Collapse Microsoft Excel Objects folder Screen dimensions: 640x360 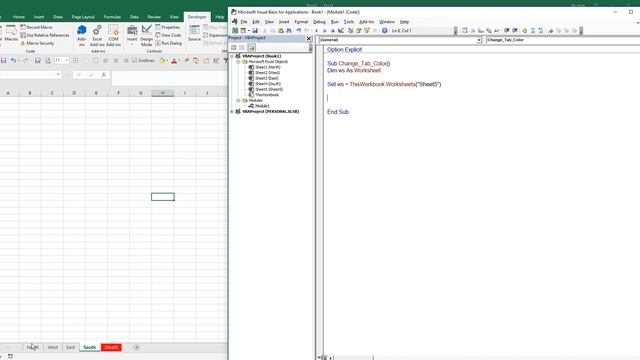pyautogui.click(x=238, y=62)
